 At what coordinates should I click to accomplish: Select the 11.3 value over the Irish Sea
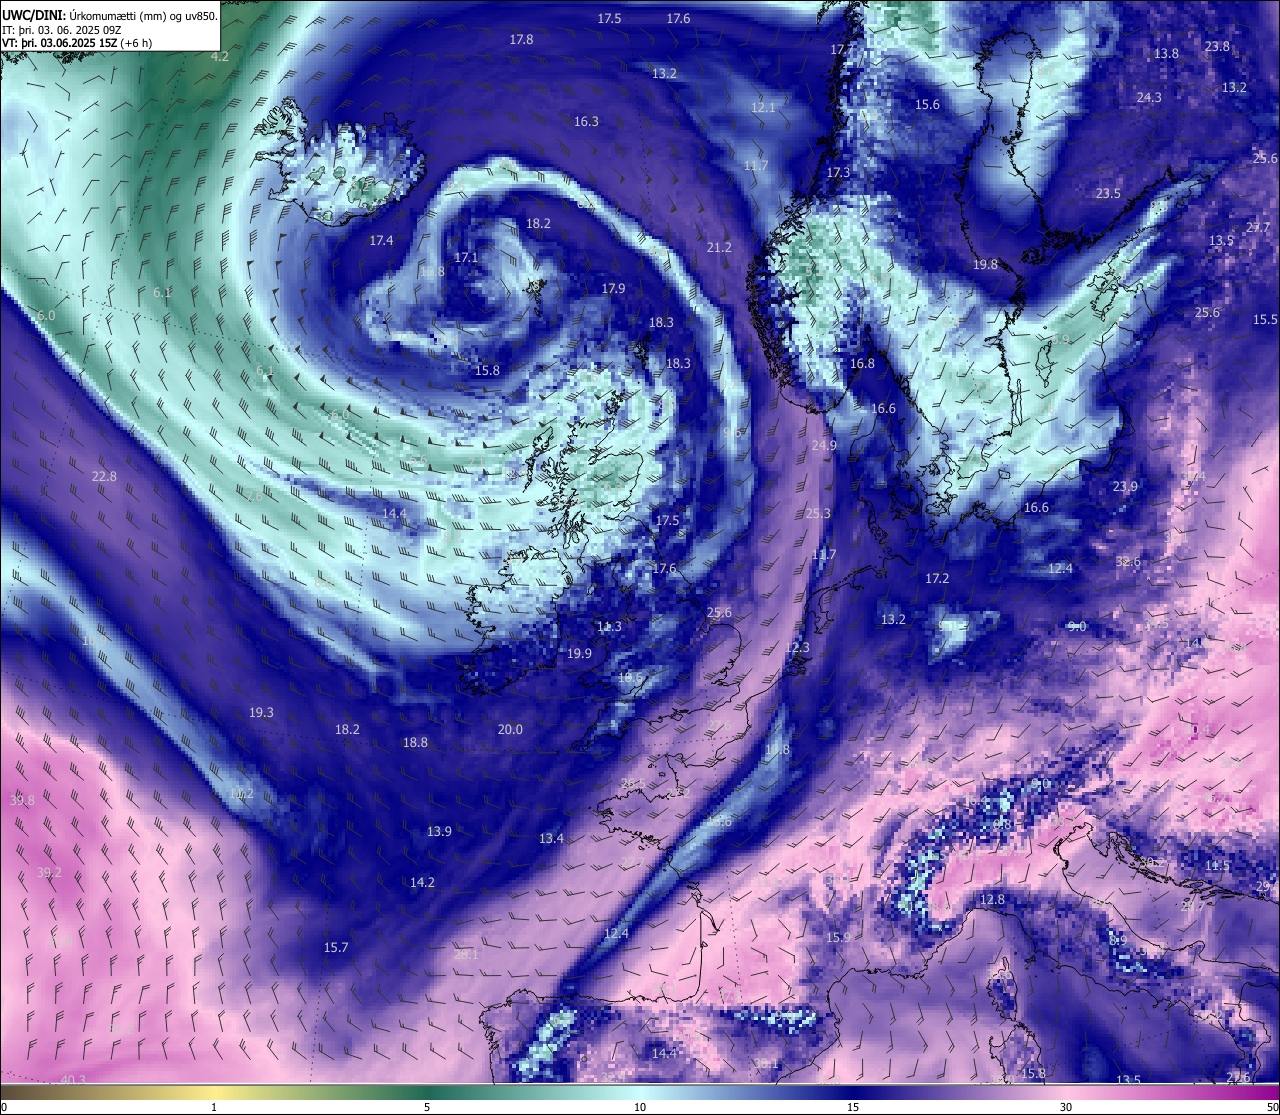pos(609,627)
